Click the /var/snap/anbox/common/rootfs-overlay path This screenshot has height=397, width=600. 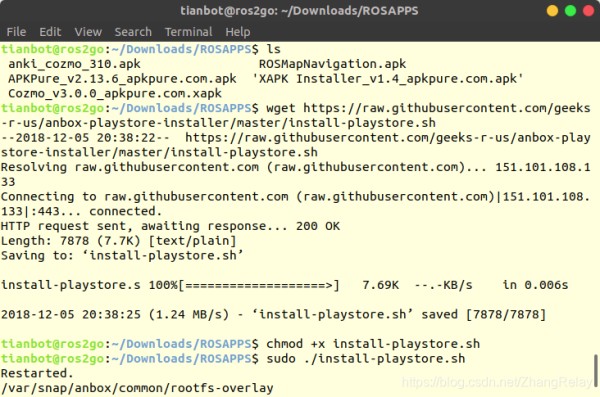[137, 388]
